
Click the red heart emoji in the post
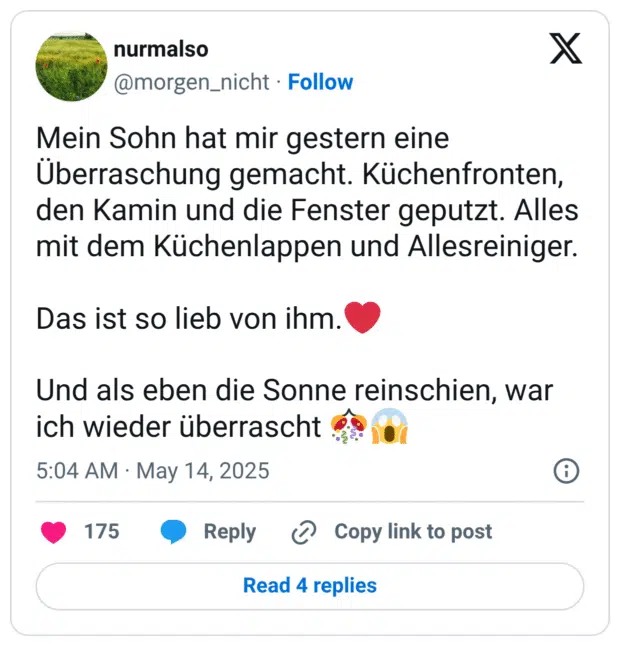tap(362, 319)
